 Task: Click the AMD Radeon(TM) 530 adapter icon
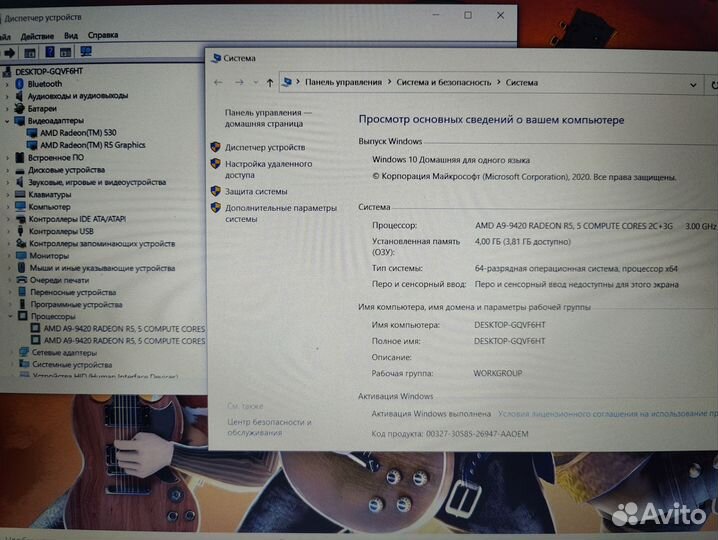[x=32, y=133]
